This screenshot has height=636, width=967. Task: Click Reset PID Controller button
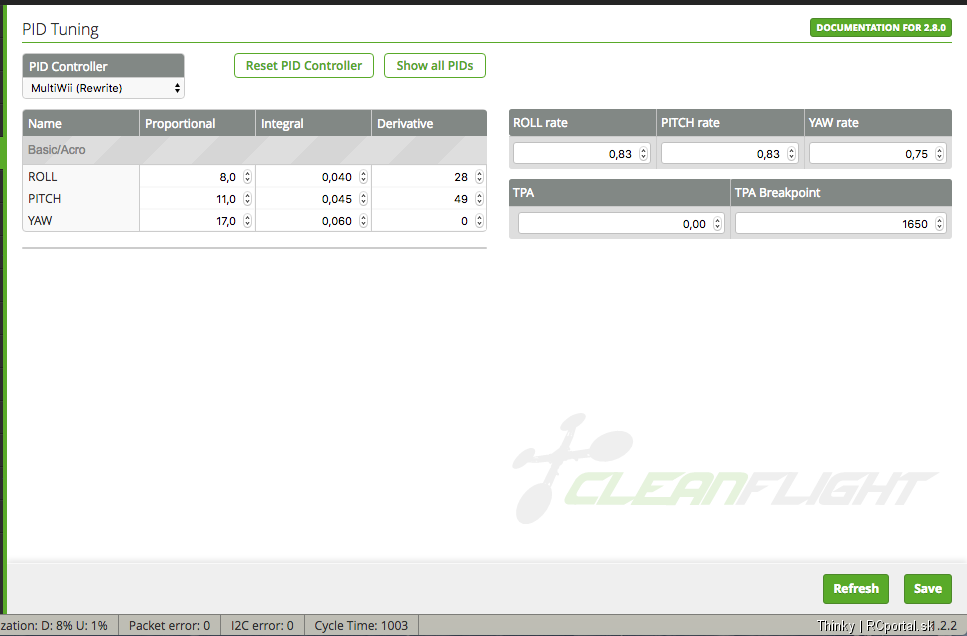(x=304, y=65)
